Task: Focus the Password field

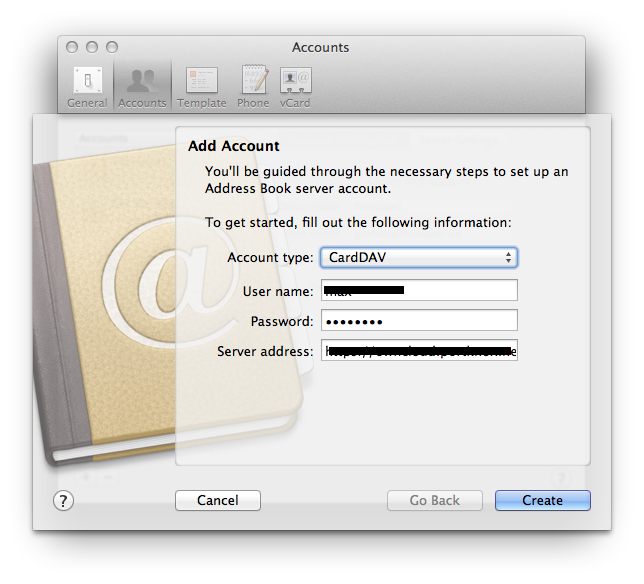Action: 419,320
